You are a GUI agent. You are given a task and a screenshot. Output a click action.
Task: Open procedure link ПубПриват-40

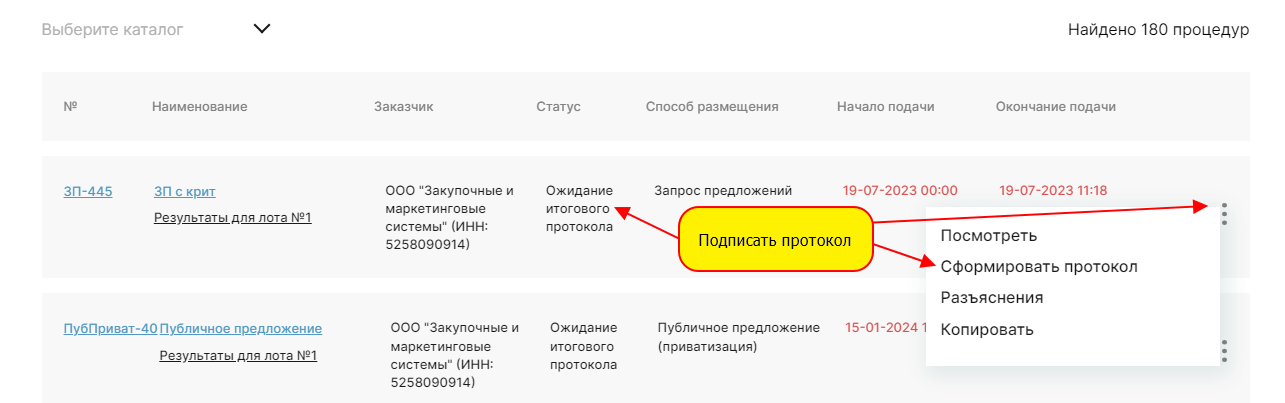click(110, 328)
